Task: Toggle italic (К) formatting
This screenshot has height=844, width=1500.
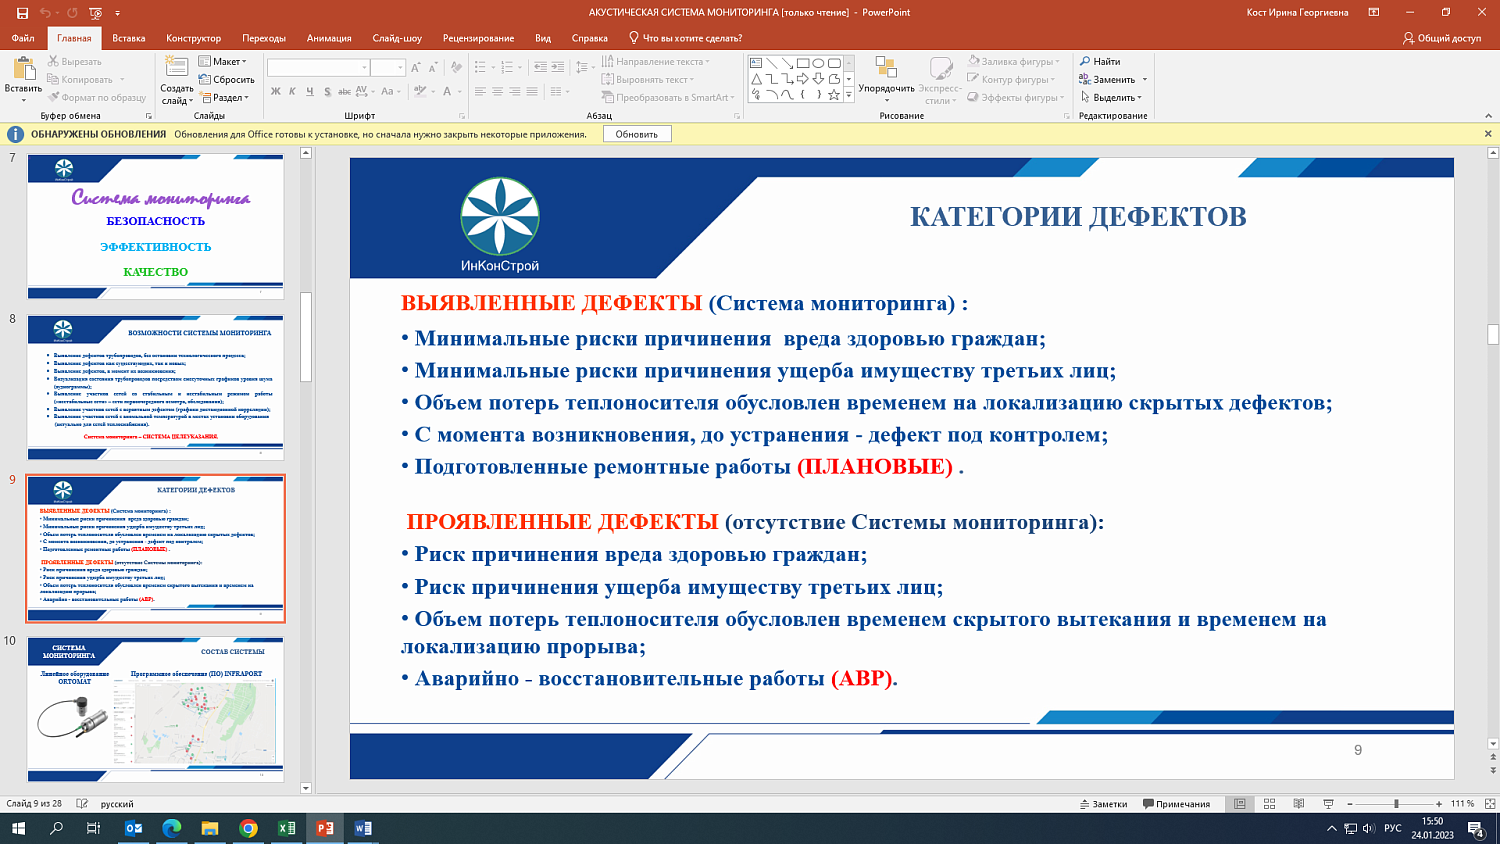Action: [292, 91]
